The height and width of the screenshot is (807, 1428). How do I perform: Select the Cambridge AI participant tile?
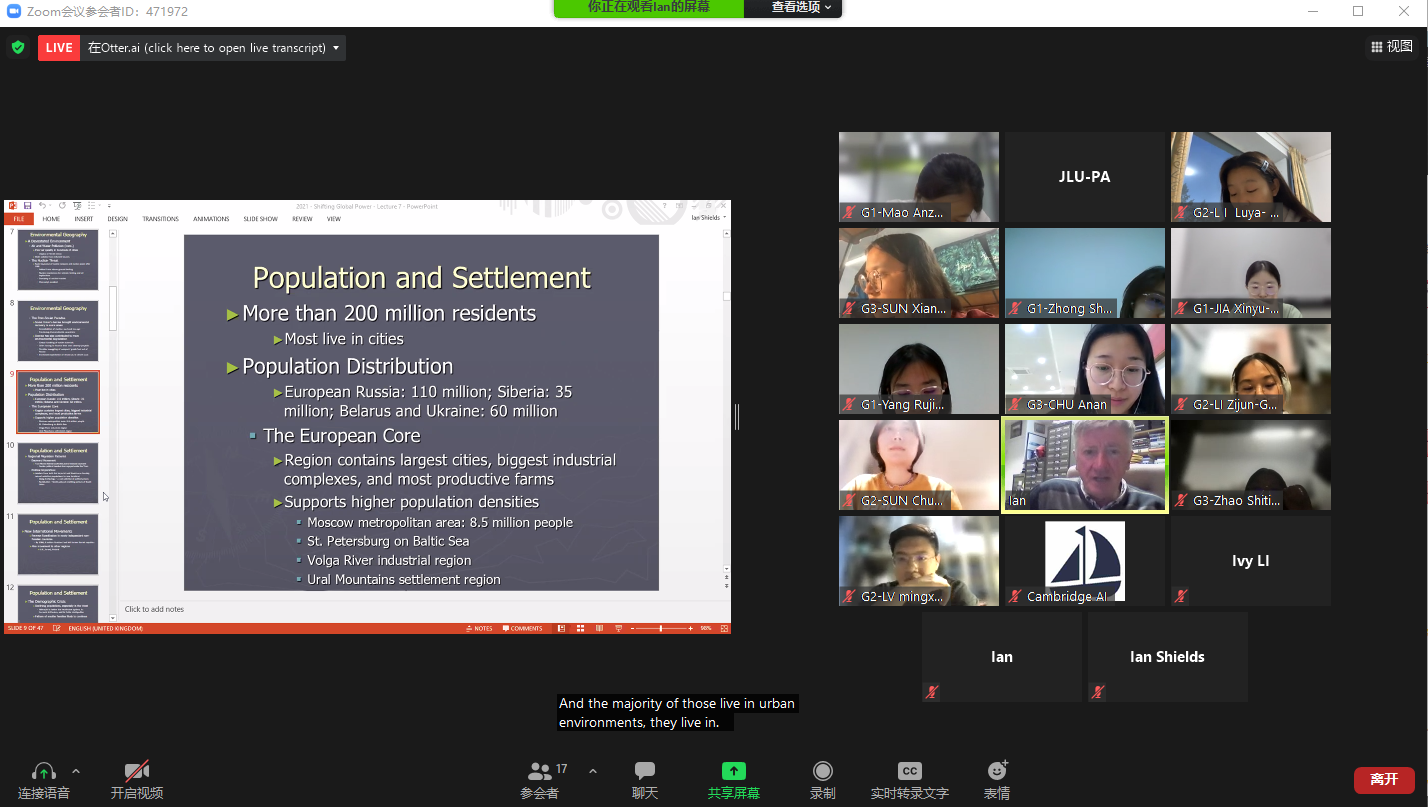[1085, 560]
